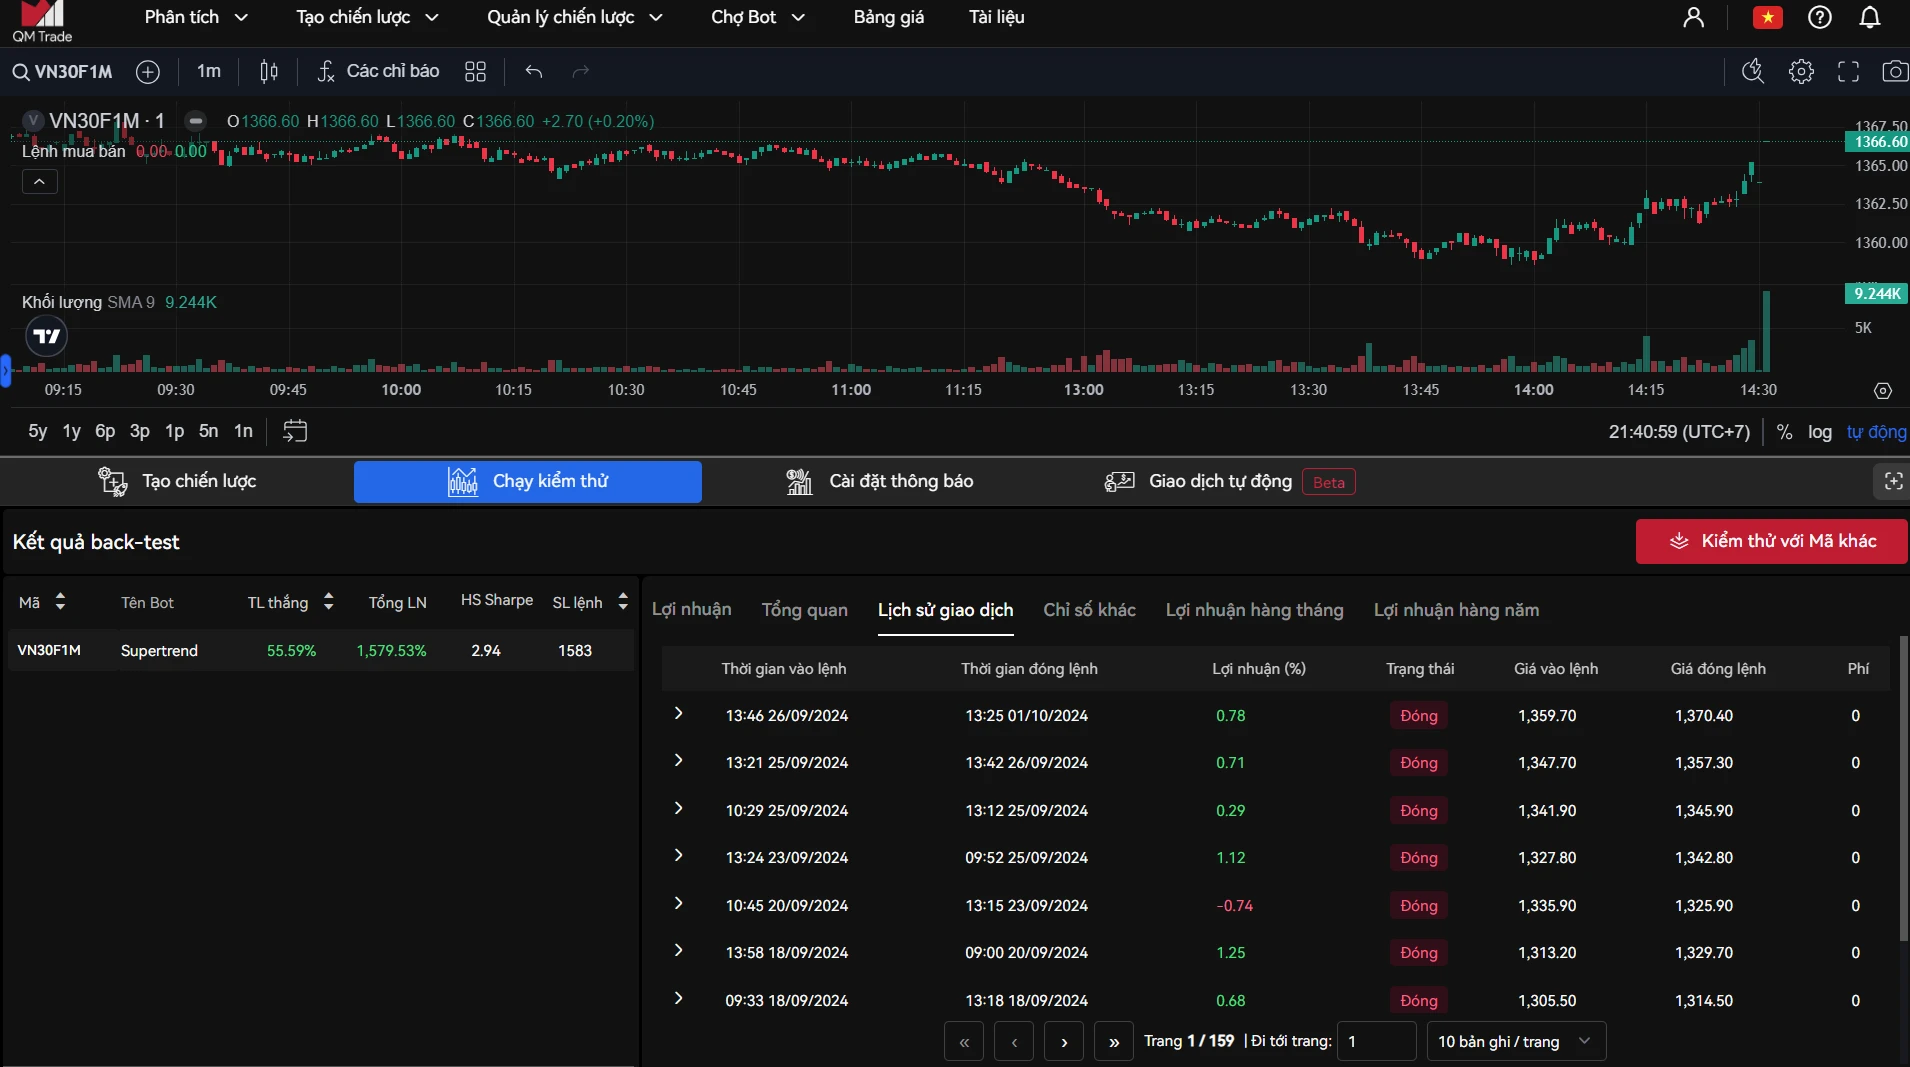Toggle percent scale on the chart
Screen dimensions: 1910x1067
pyautogui.click(x=1784, y=432)
